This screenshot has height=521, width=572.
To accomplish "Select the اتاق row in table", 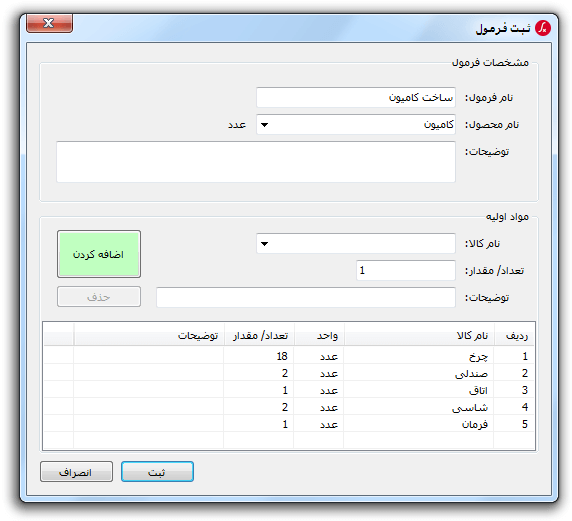I will pos(289,390).
